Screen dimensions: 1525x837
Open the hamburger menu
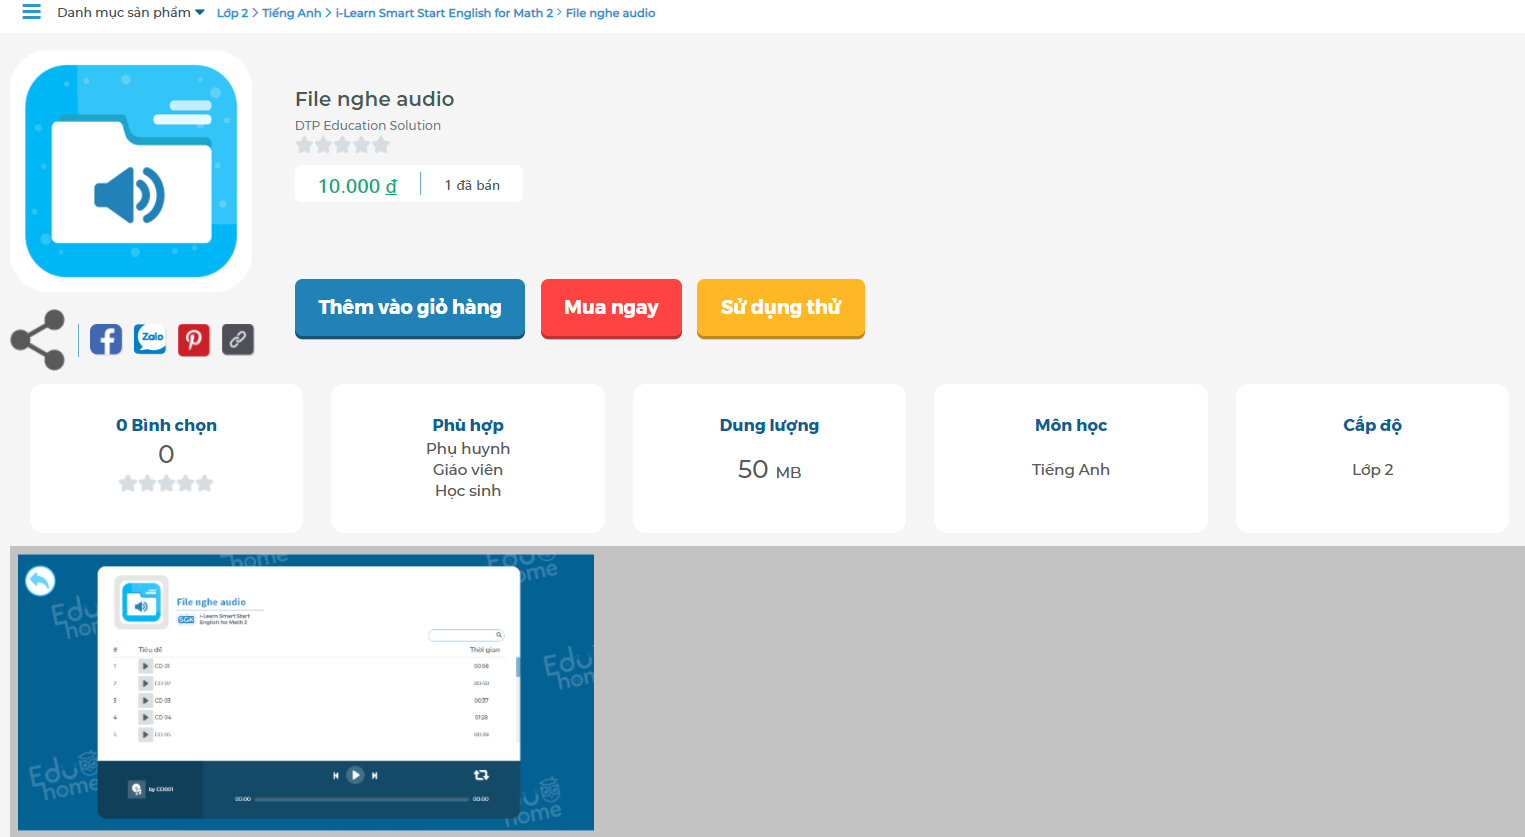coord(32,12)
